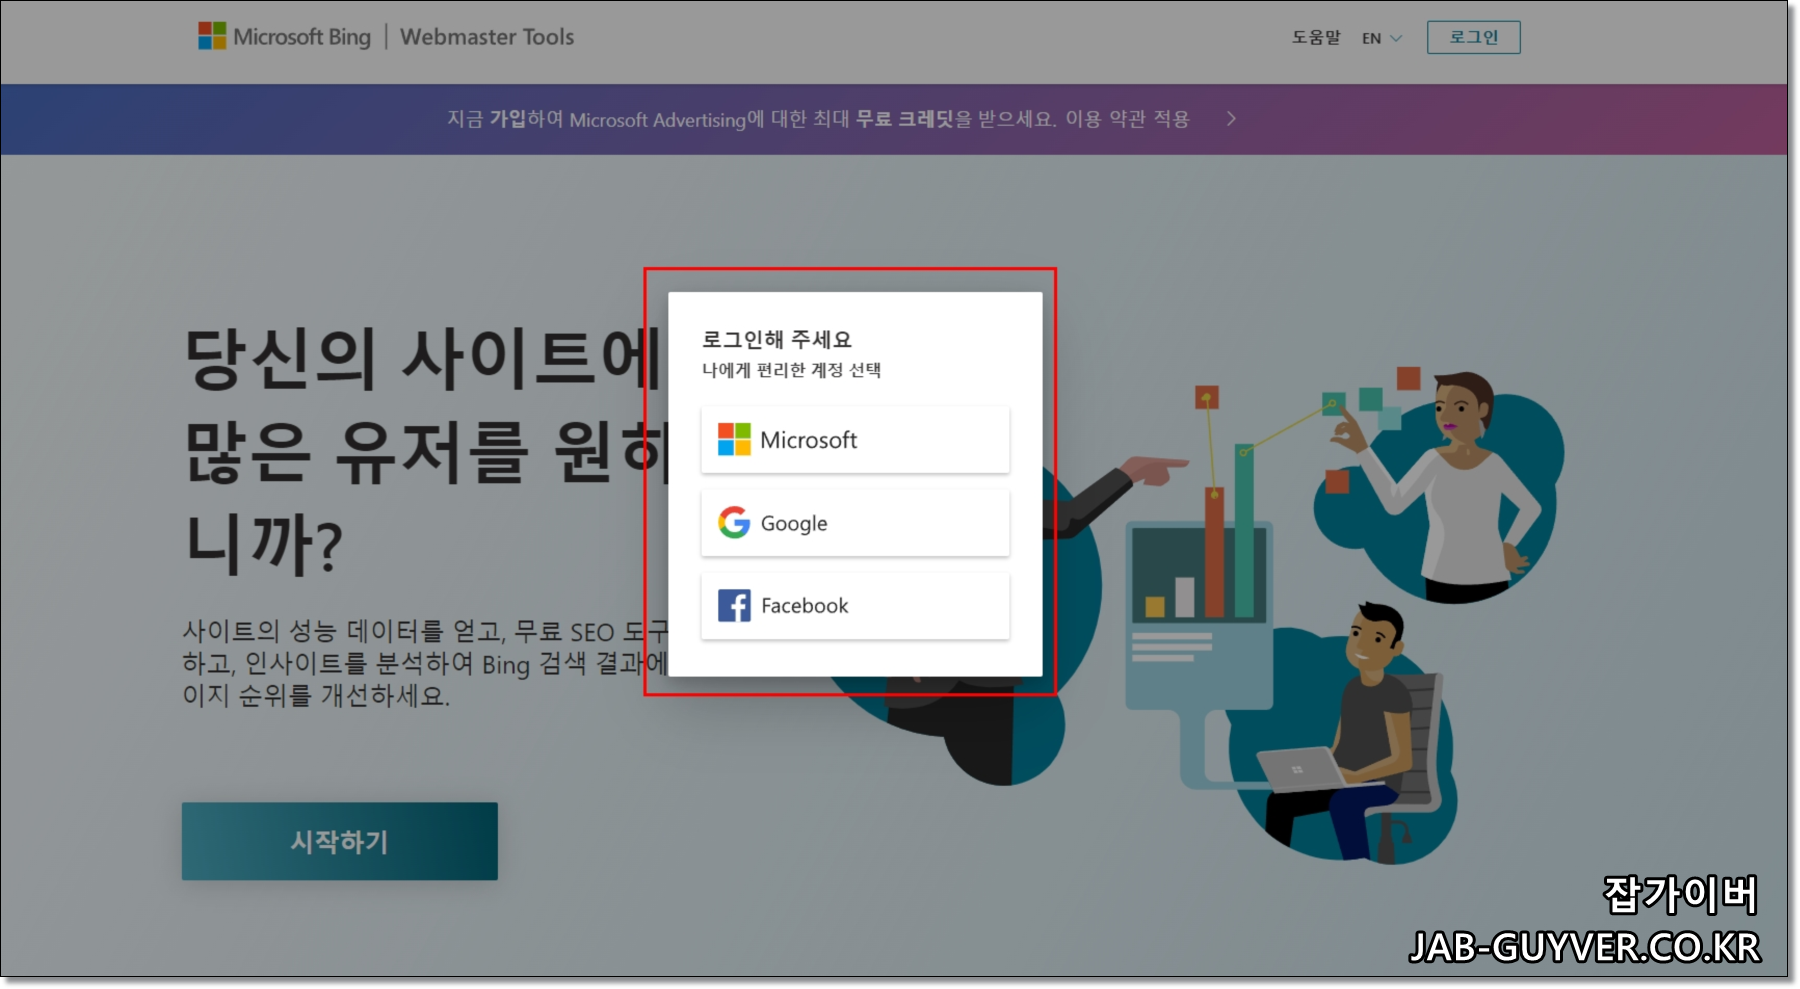Click the '로그인해 주세요' dialog title
This screenshot has height=989, width=1800.
click(777, 339)
